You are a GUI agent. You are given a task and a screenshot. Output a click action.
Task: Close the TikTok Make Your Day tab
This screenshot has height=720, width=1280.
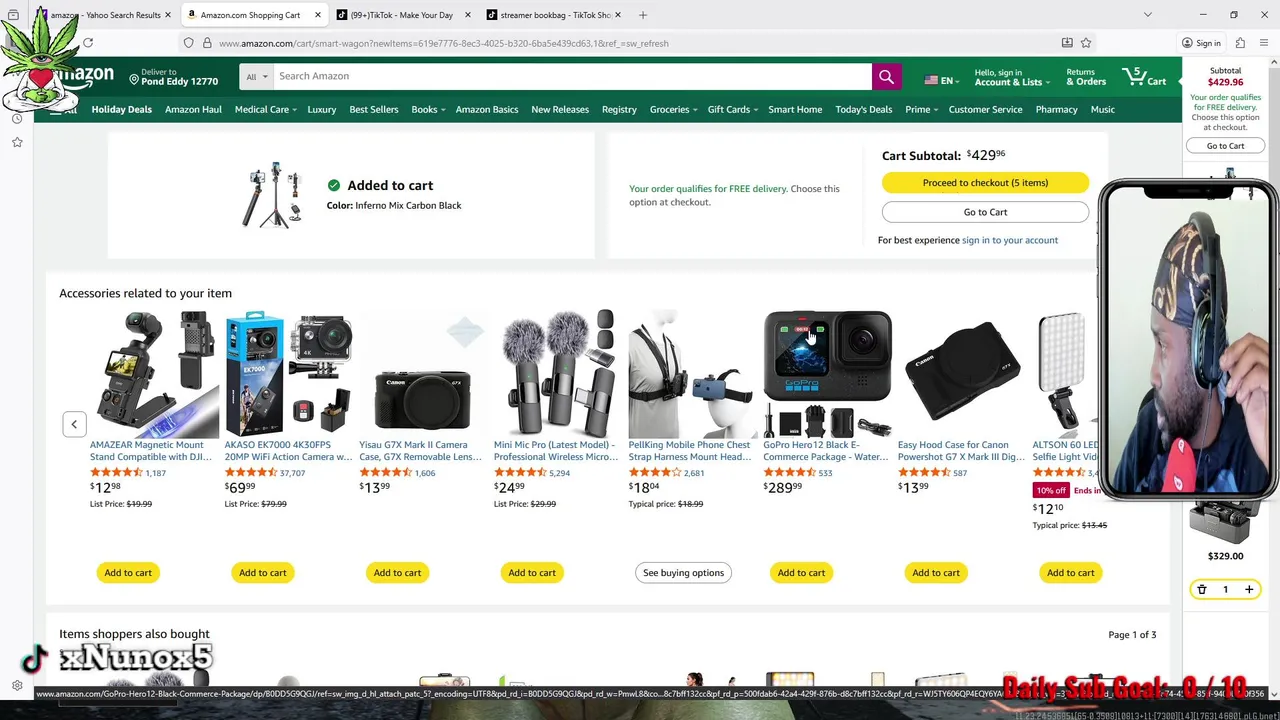click(x=467, y=15)
